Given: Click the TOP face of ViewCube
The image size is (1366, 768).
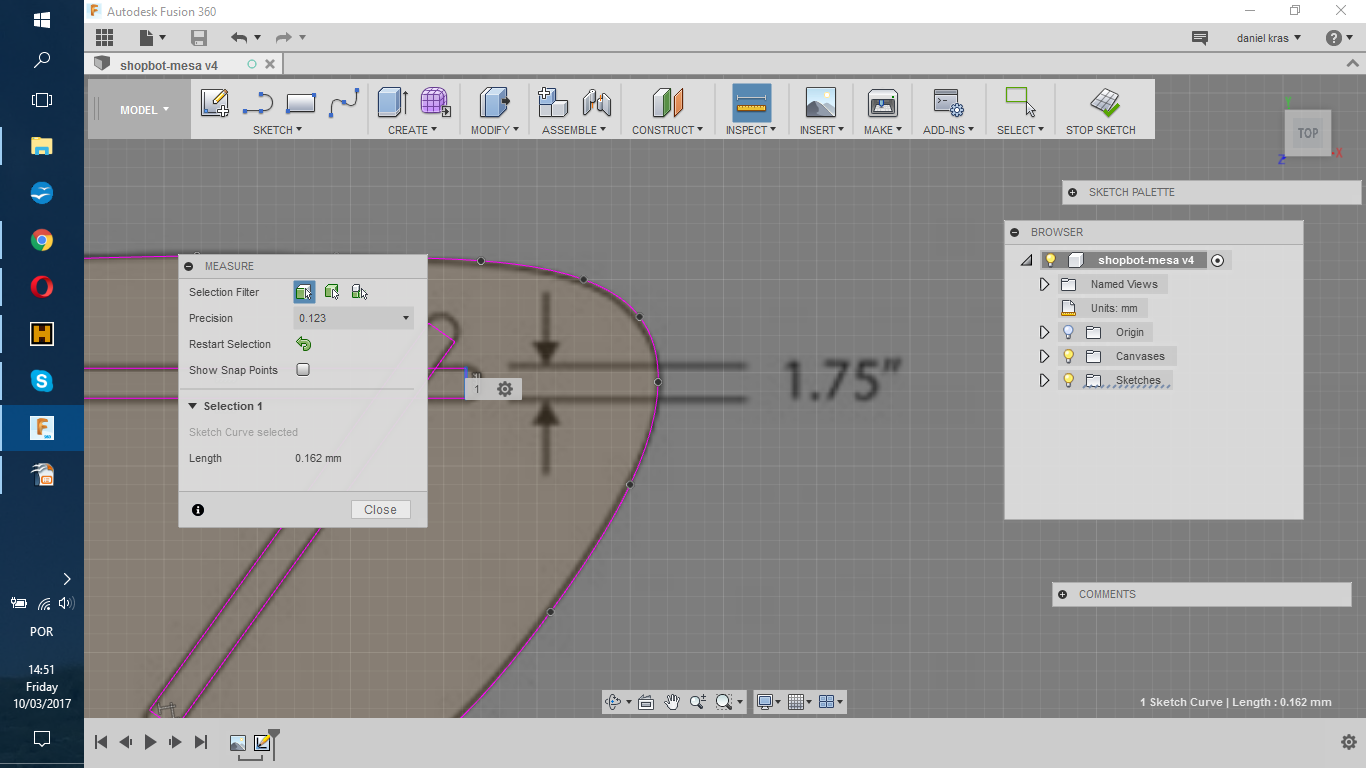Looking at the screenshot, I should point(1308,133).
